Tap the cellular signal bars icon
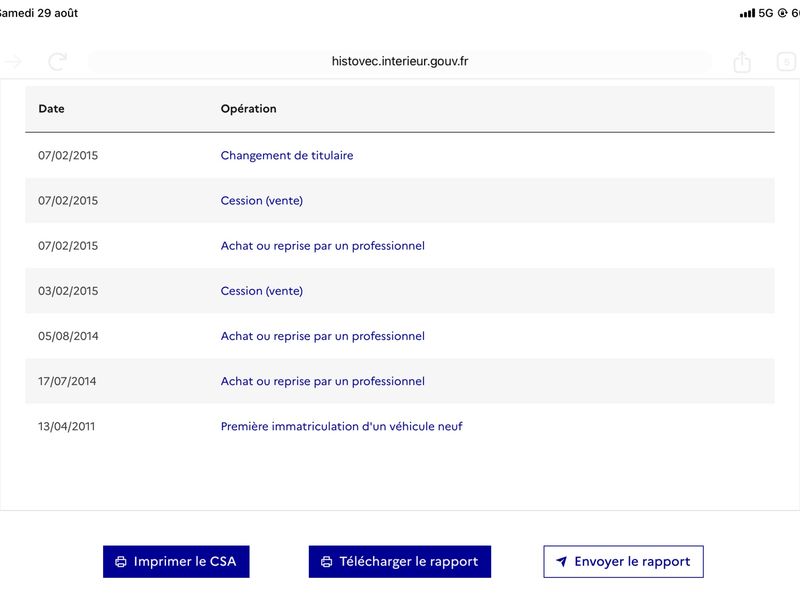 [x=747, y=13]
